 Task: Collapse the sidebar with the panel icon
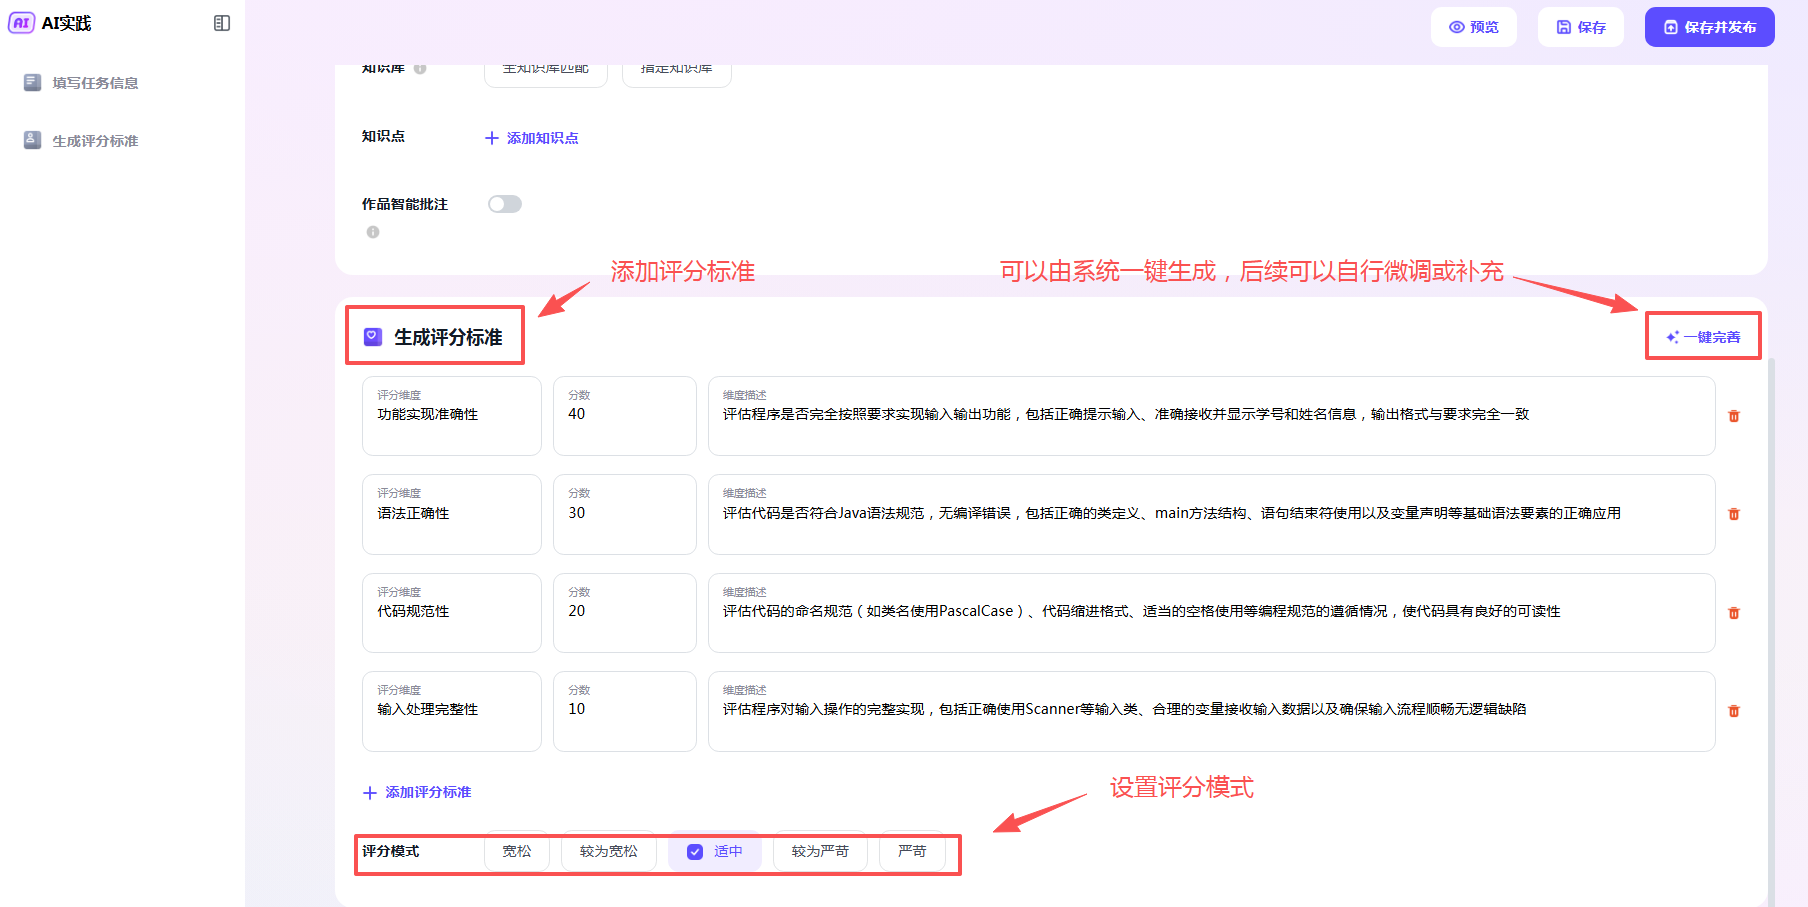pyautogui.click(x=222, y=23)
